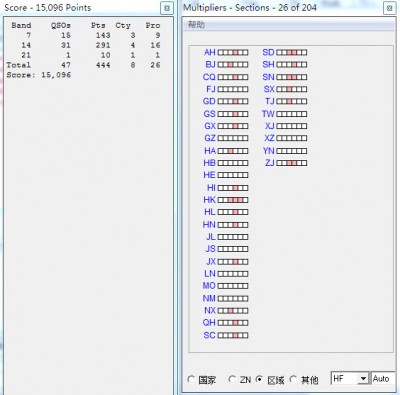Viewport: 400px width, 395px height.
Task: Click the GZ section label
Action: pos(210,138)
